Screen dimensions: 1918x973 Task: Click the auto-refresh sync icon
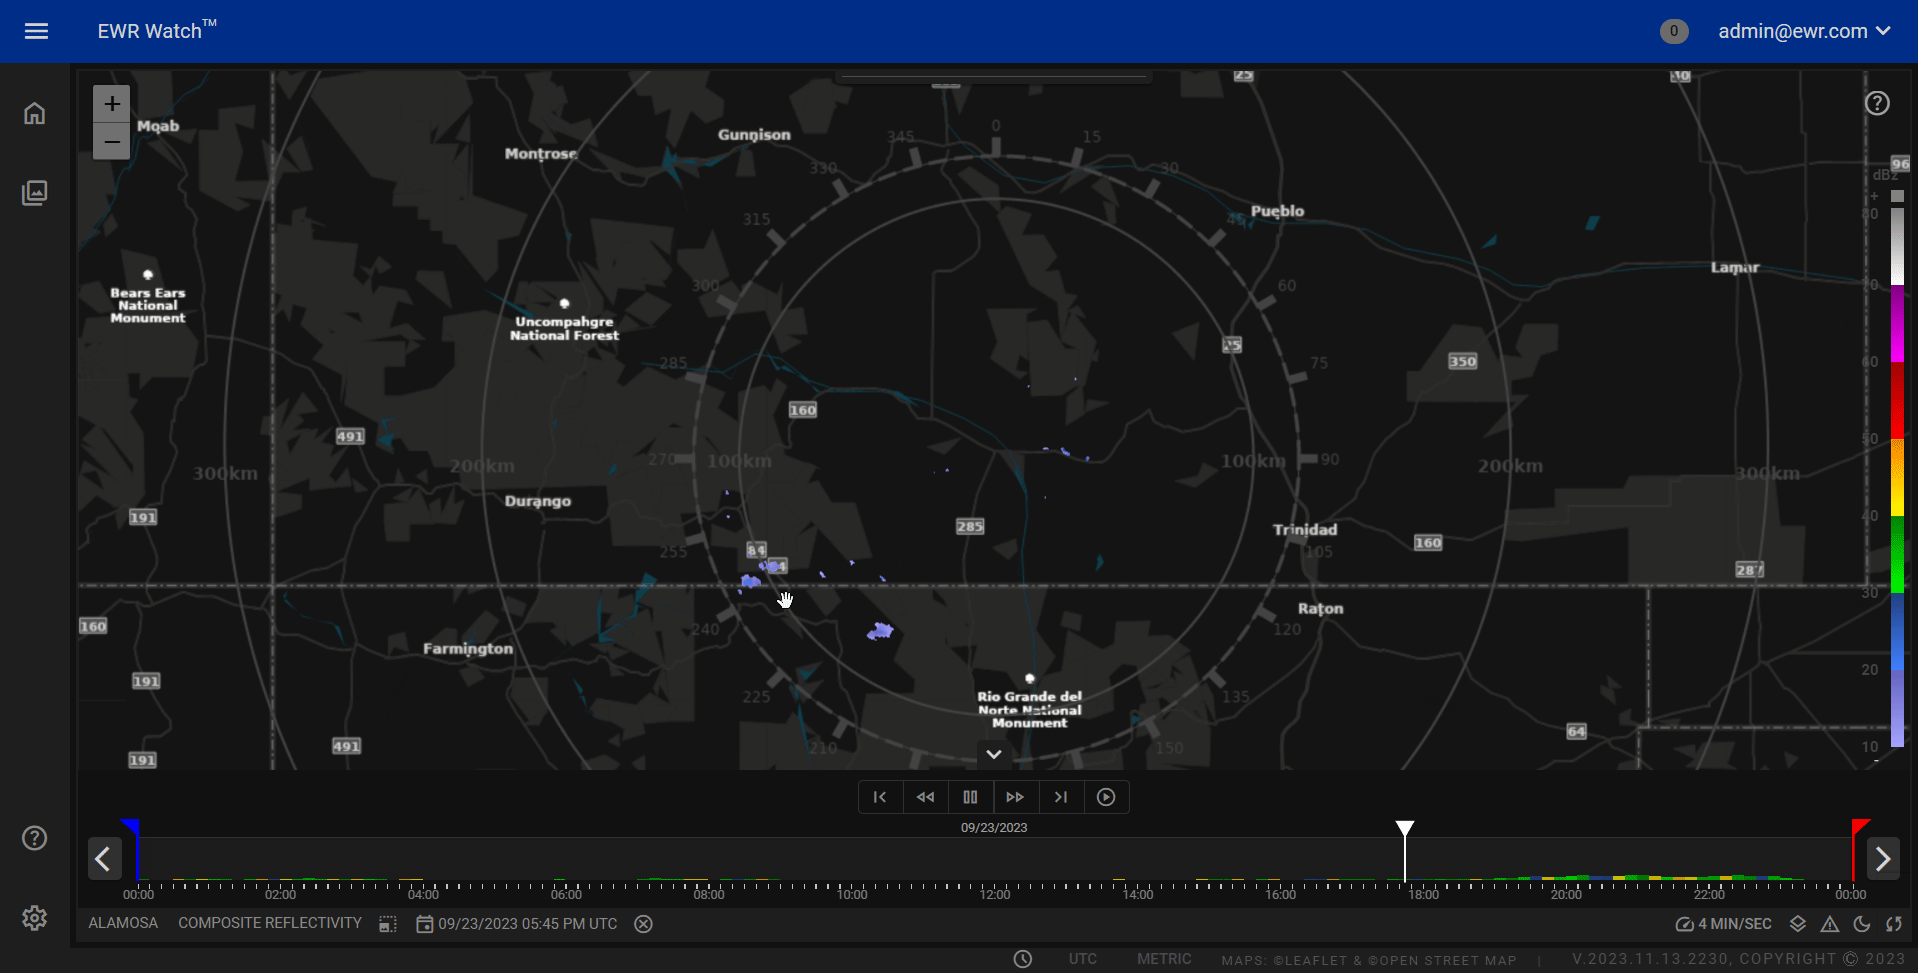tap(1894, 924)
